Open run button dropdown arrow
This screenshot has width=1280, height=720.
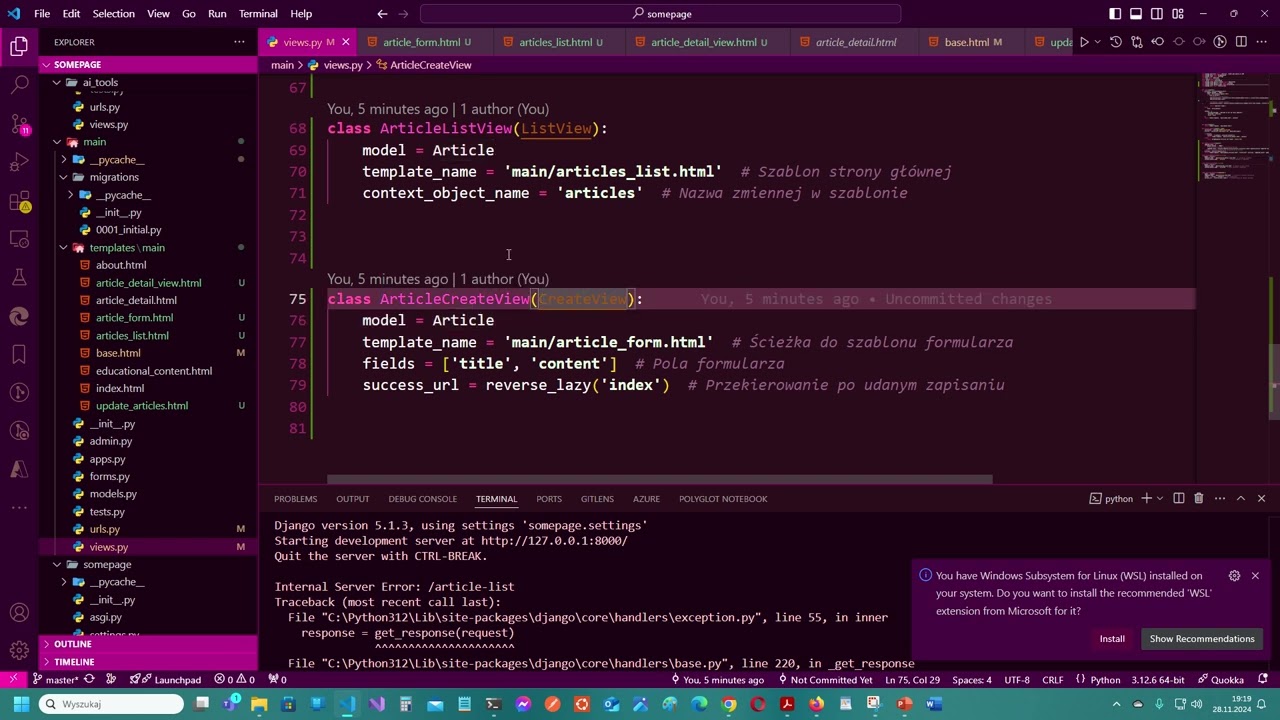[1097, 42]
